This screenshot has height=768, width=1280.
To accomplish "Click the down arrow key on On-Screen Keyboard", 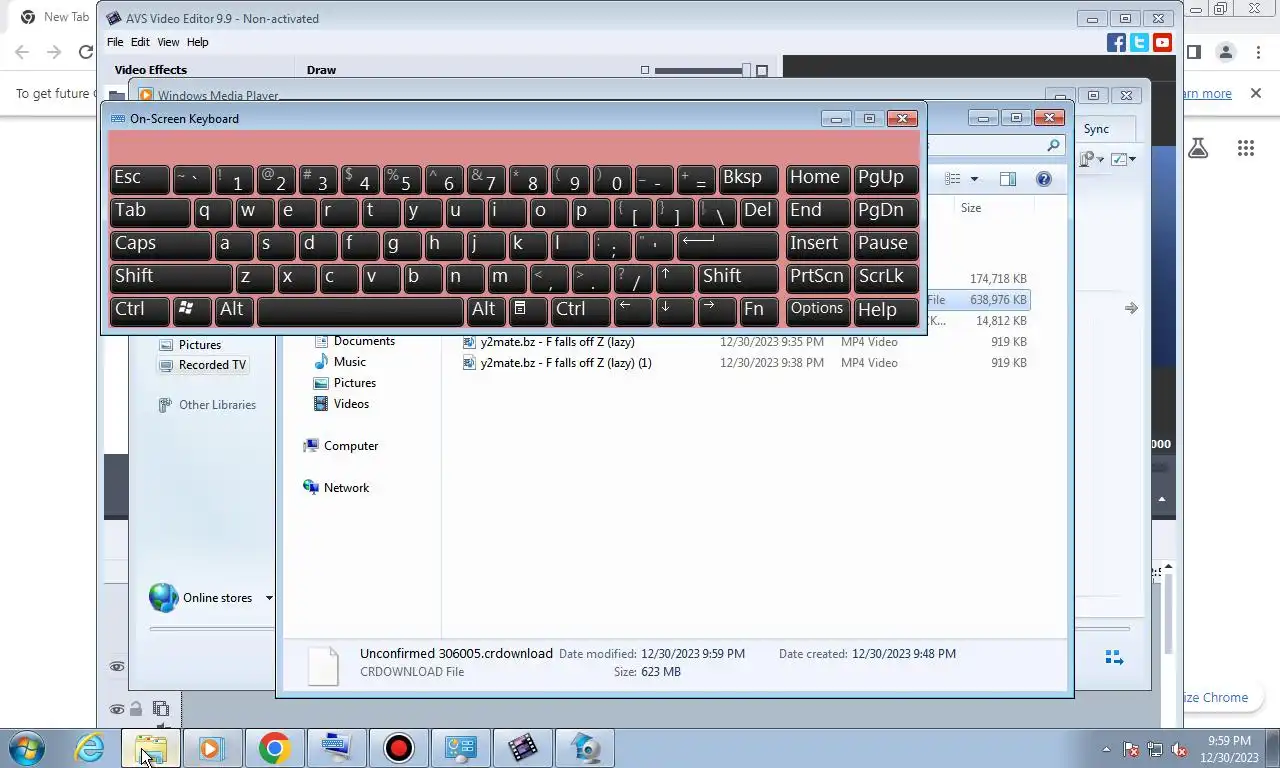I will click(675, 310).
